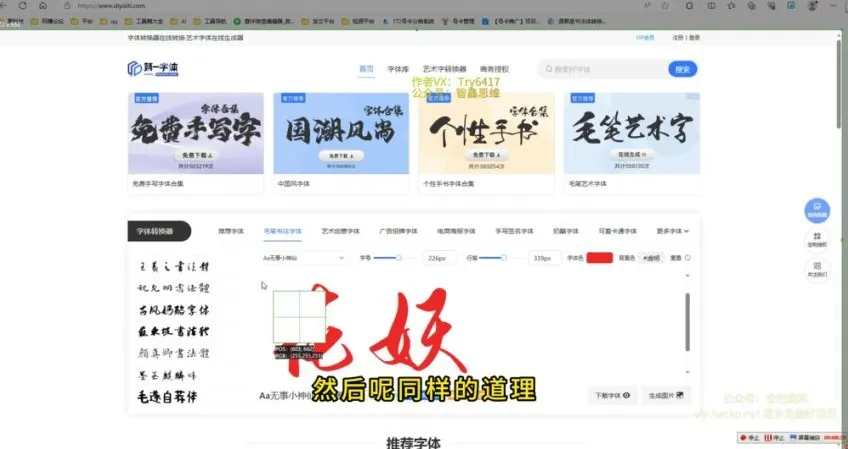Open the 版权授权 floating sidebar icon

pyautogui.click(x=817, y=239)
